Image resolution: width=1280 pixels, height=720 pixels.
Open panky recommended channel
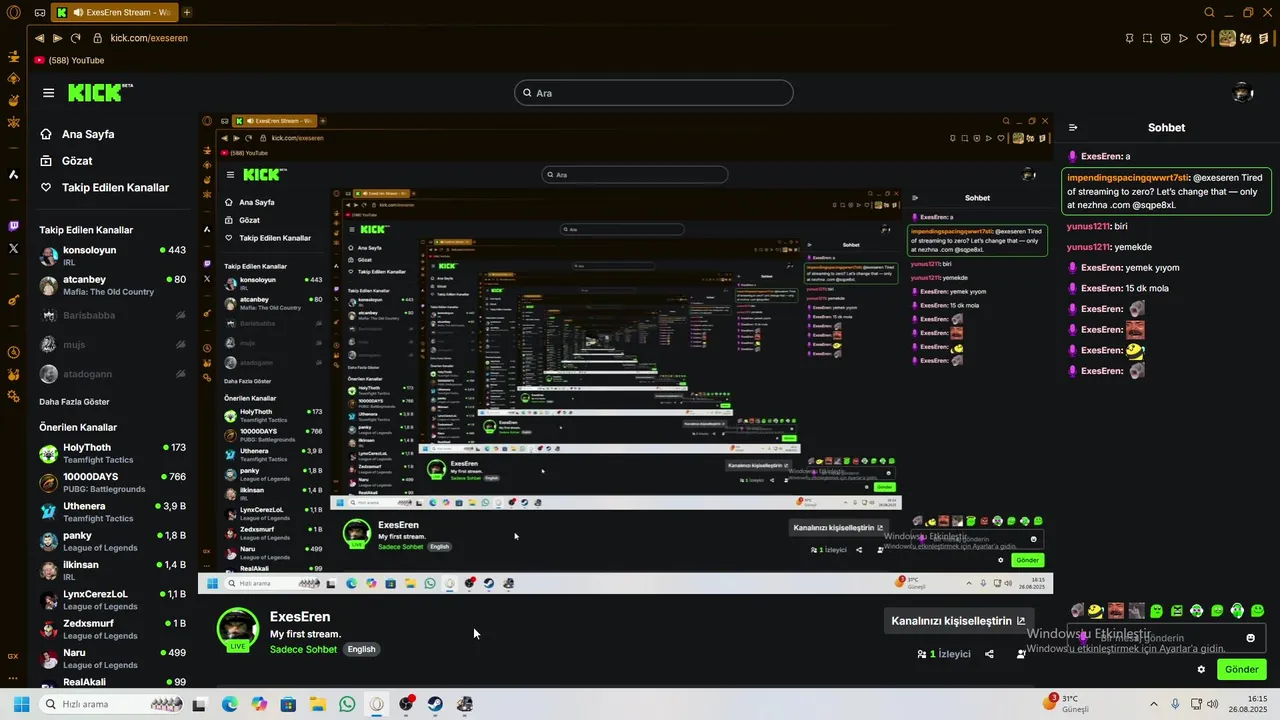pyautogui.click(x=112, y=541)
